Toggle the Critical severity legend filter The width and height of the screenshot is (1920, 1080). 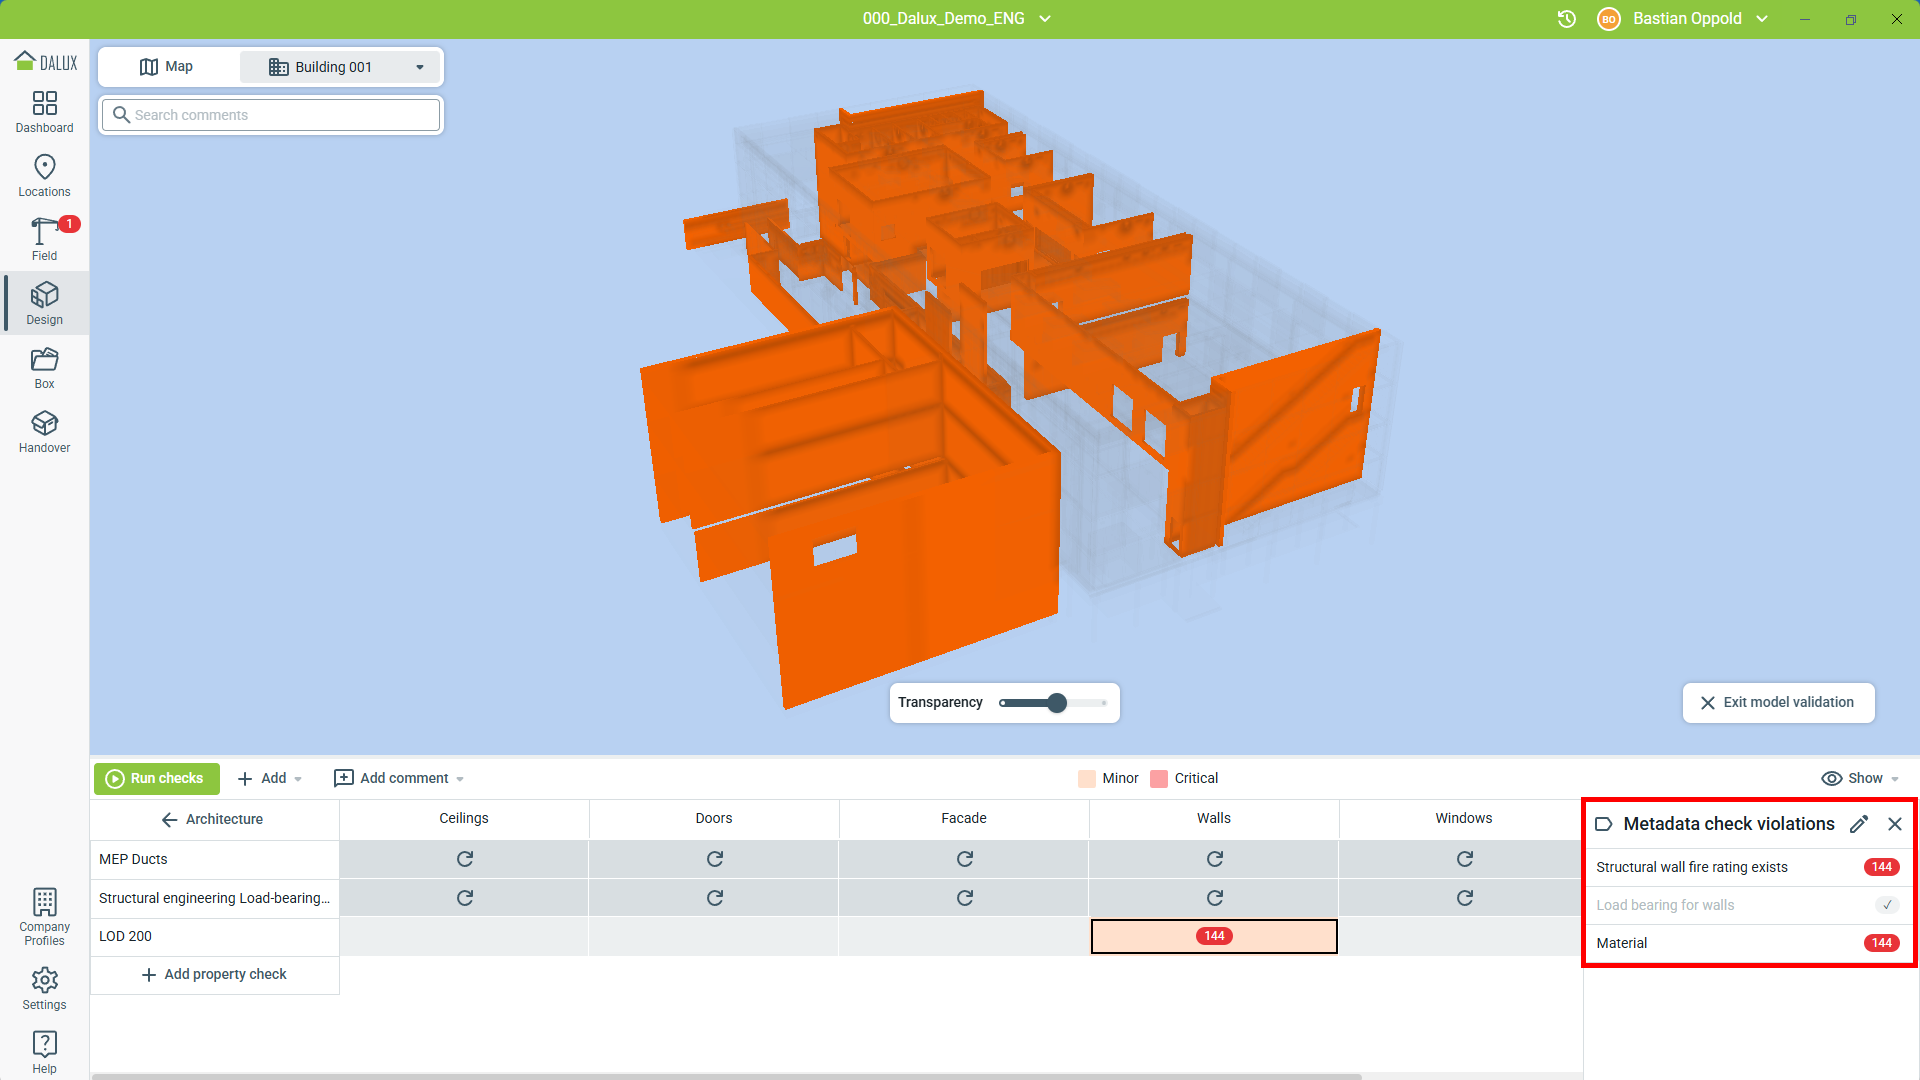pos(1185,779)
